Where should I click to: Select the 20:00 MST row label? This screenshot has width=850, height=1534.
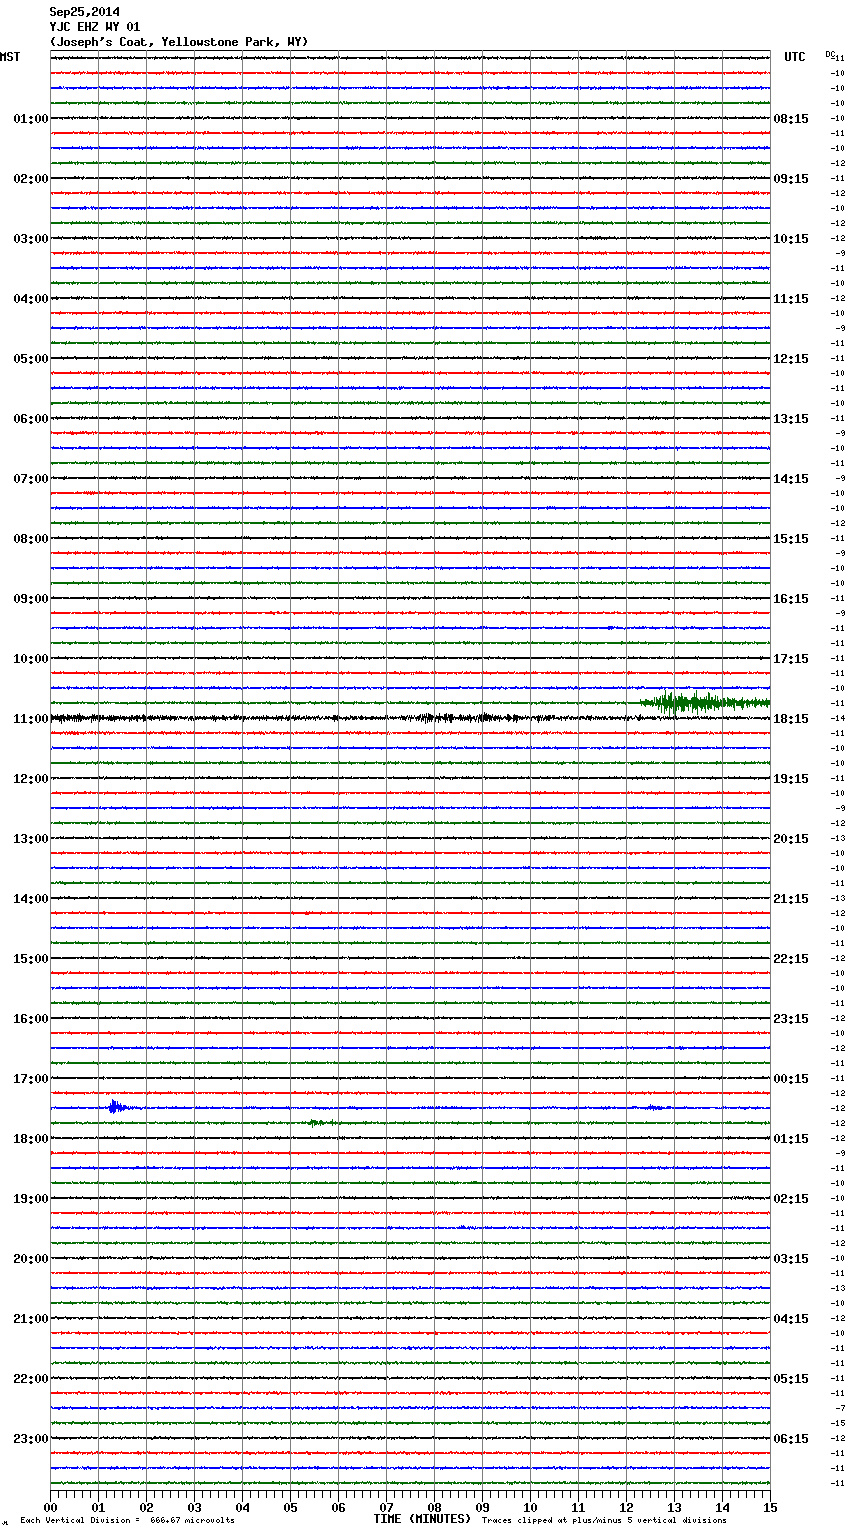coord(31,1259)
